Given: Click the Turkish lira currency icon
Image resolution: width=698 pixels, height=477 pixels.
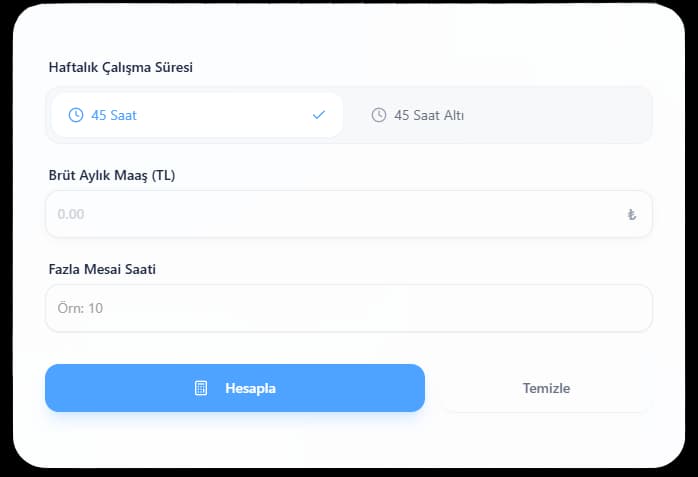Looking at the screenshot, I should click(x=632, y=214).
